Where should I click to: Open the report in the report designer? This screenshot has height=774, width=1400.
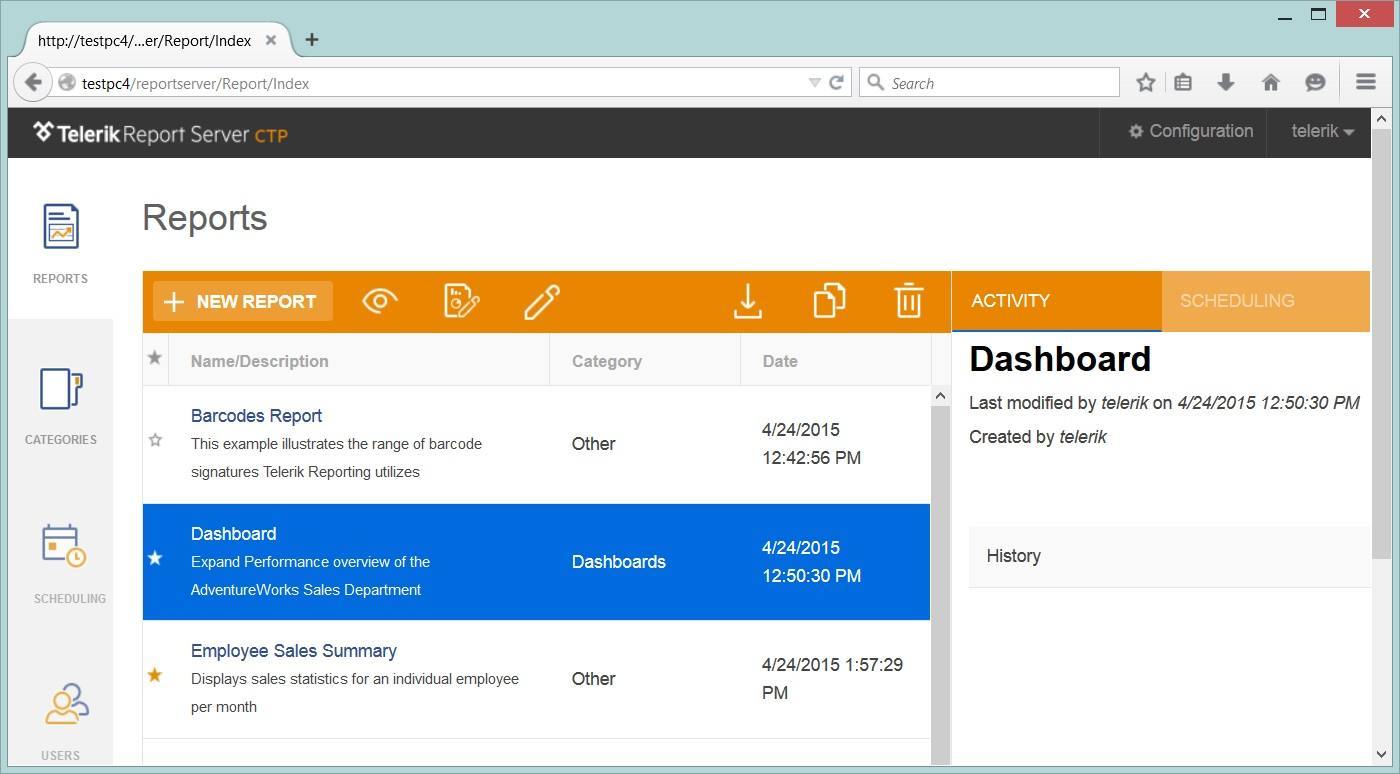461,300
